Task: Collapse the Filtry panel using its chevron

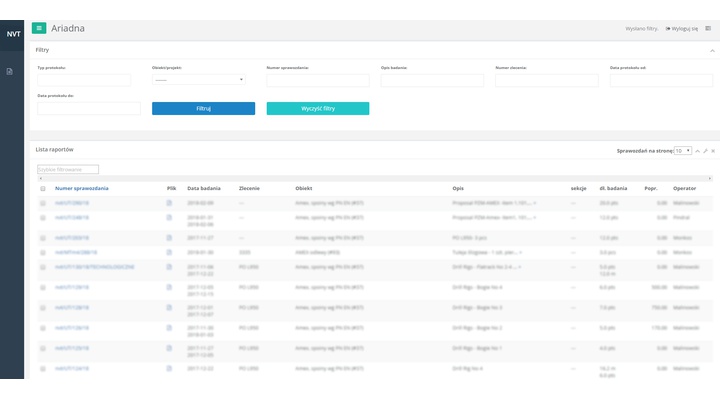Action: point(712,50)
